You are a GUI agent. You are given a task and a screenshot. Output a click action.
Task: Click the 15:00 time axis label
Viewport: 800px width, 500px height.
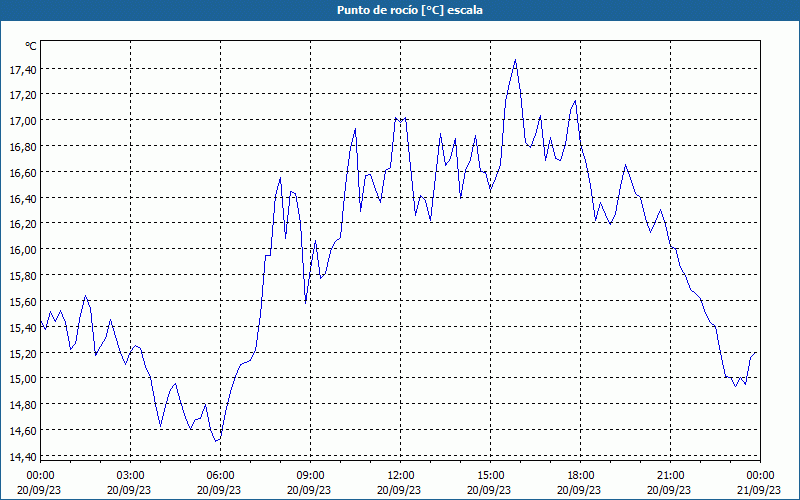click(490, 476)
